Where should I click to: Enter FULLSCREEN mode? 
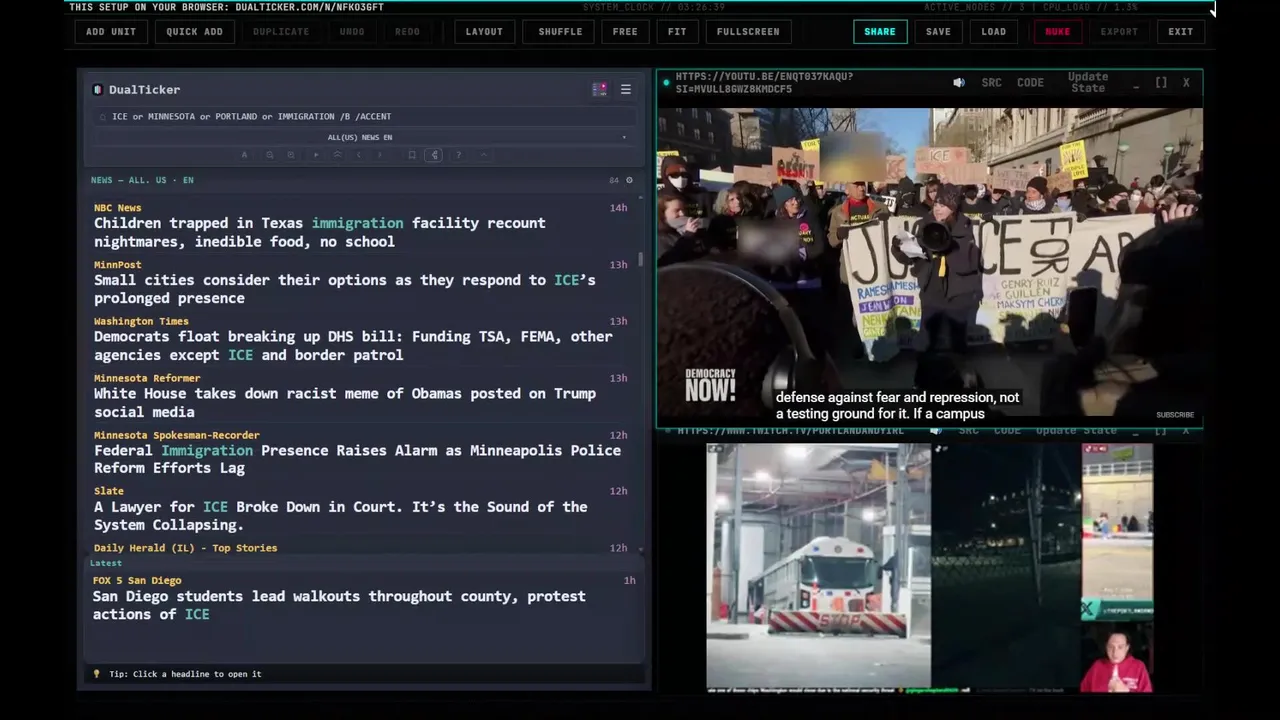point(748,31)
